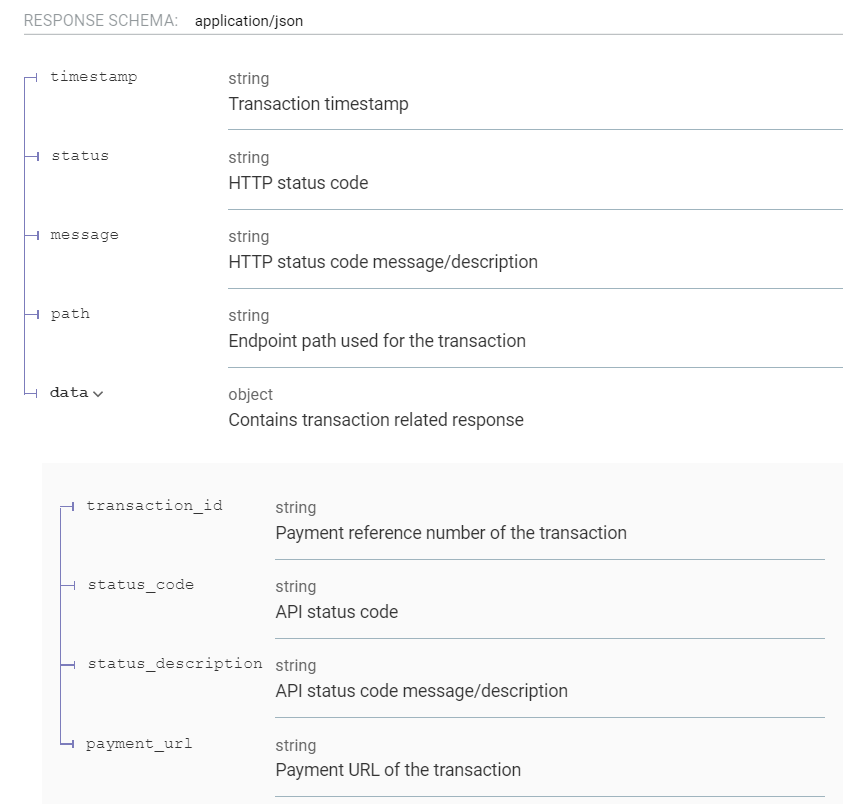The width and height of the screenshot is (856, 804).
Task: Select the timestamp field name
Action: [x=94, y=76]
